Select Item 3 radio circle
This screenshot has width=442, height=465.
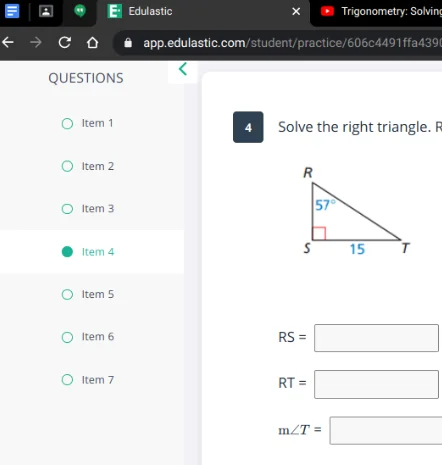[67, 209]
